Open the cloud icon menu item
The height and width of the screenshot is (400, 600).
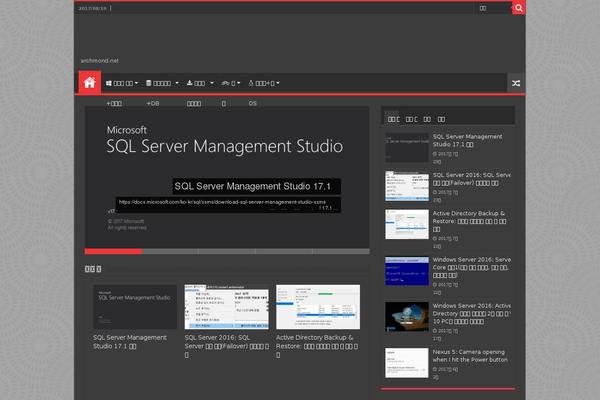pyautogui.click(x=231, y=83)
